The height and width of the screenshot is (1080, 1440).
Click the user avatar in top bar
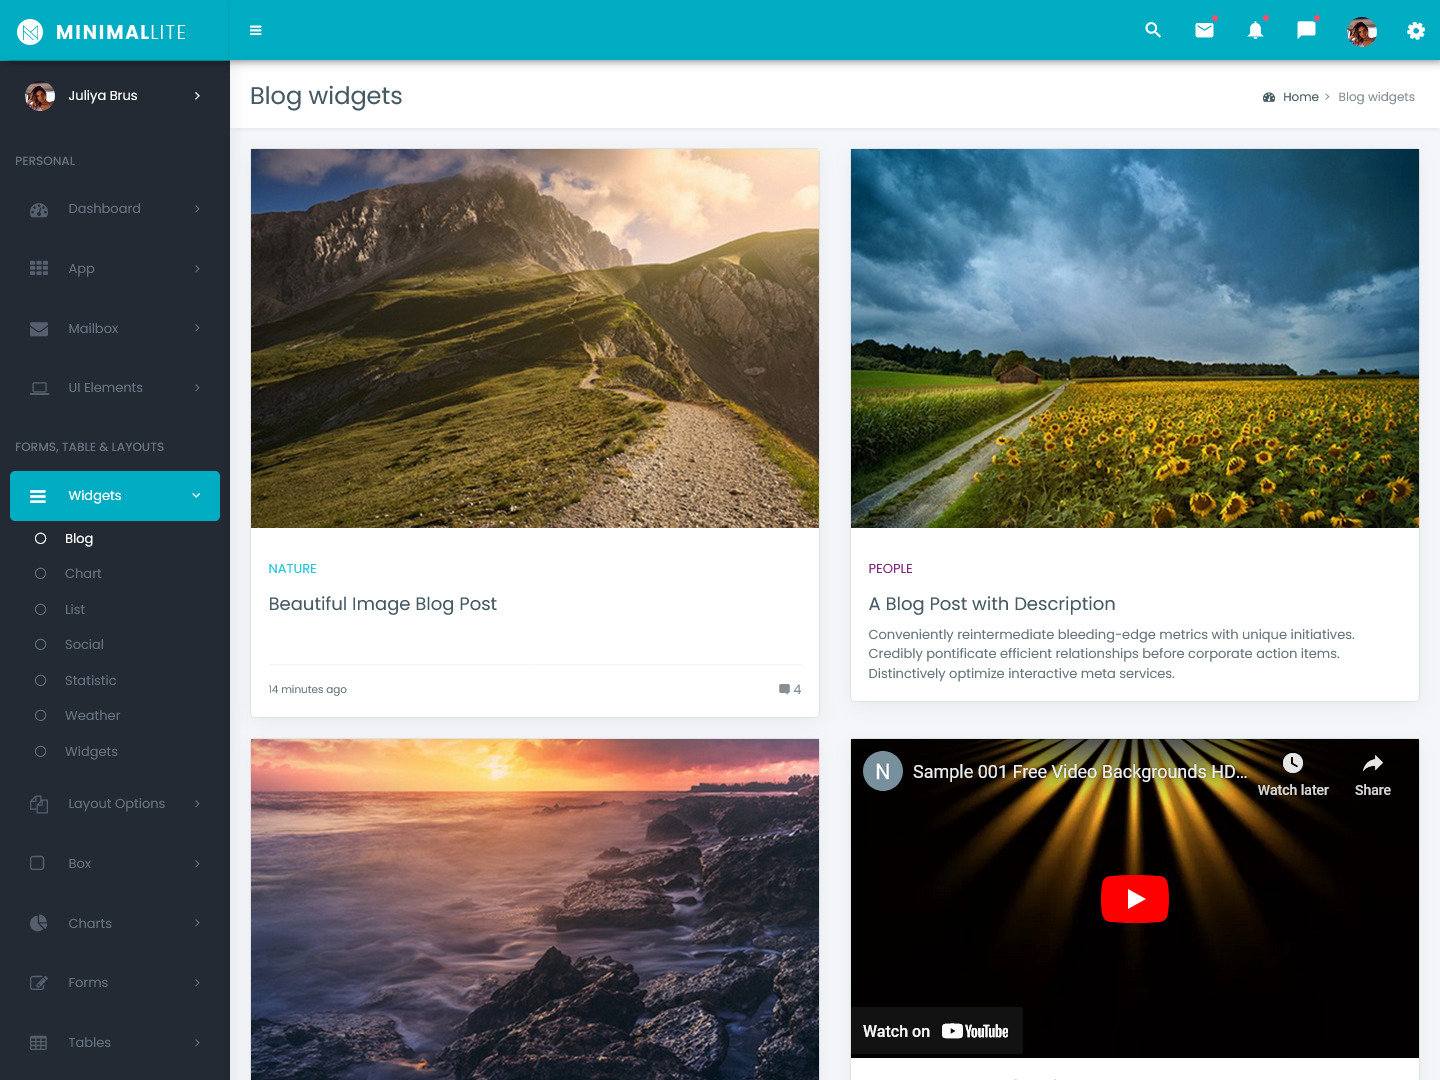[1361, 32]
